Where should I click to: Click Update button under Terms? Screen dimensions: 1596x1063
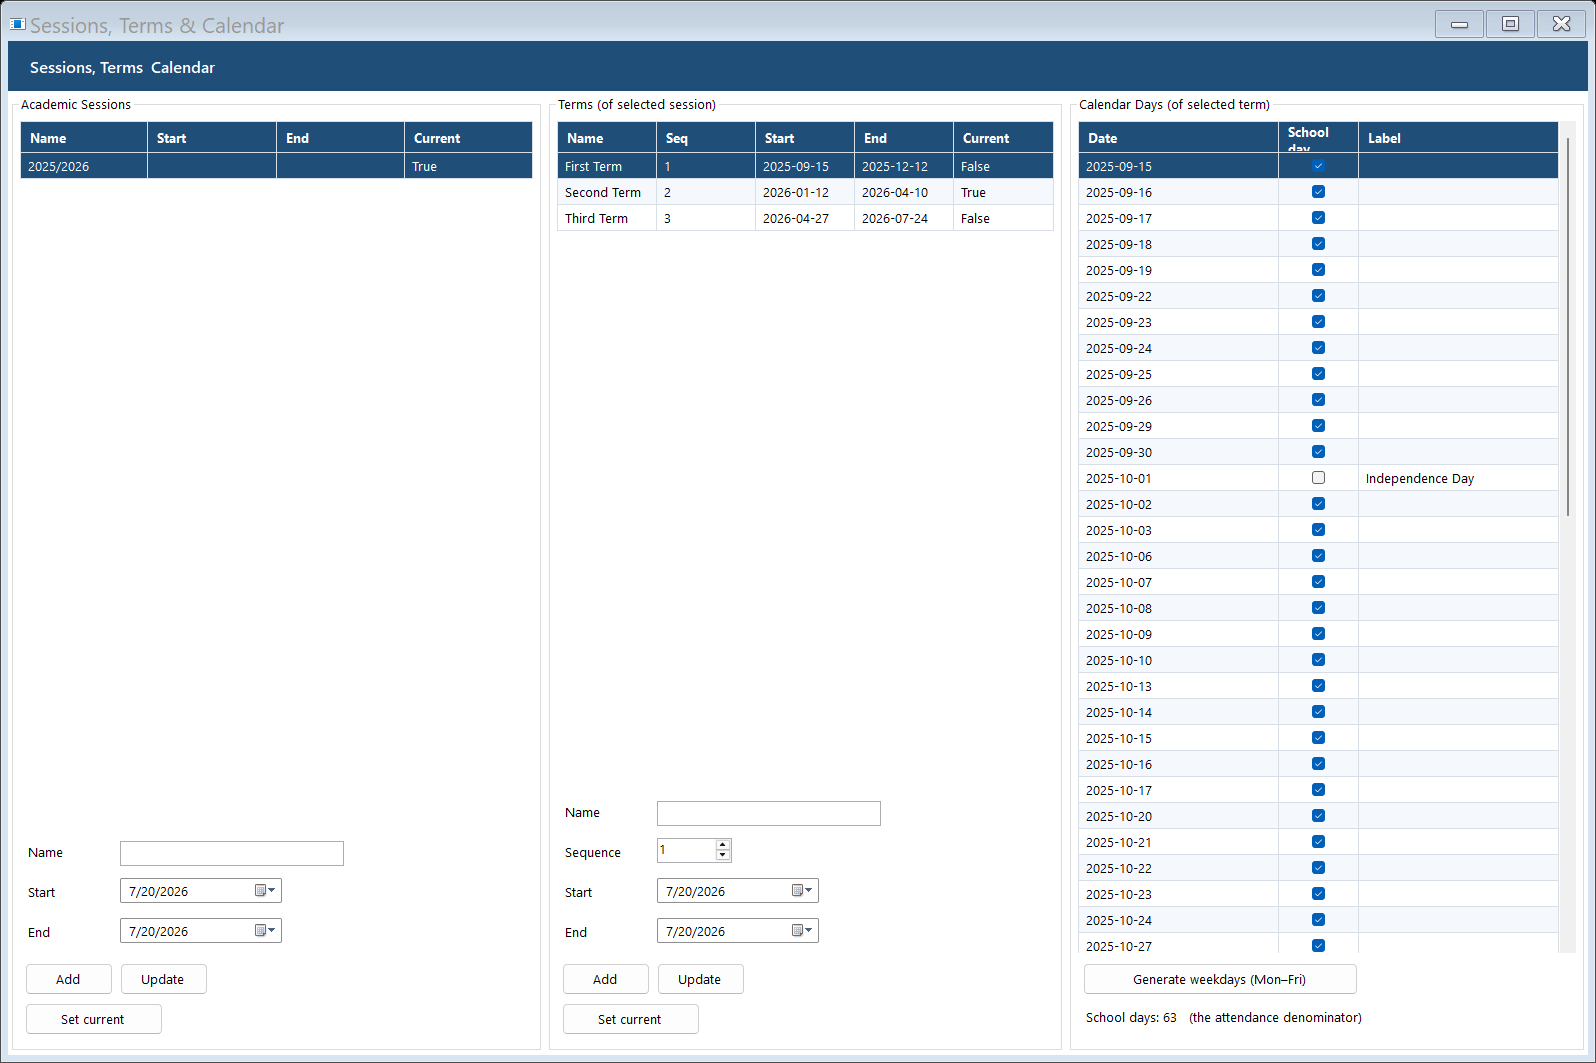700,979
